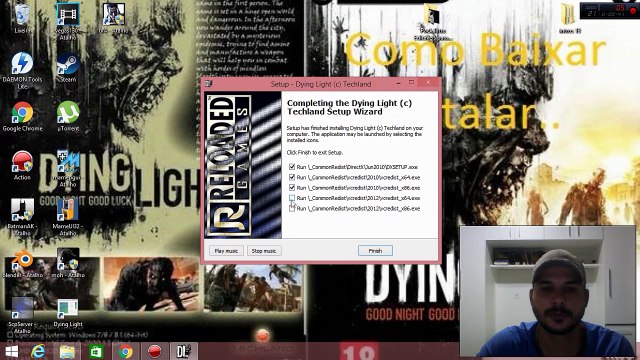This screenshot has width=640, height=360.
Task: Launch the Steam desktop shortcut
Action: (68, 66)
